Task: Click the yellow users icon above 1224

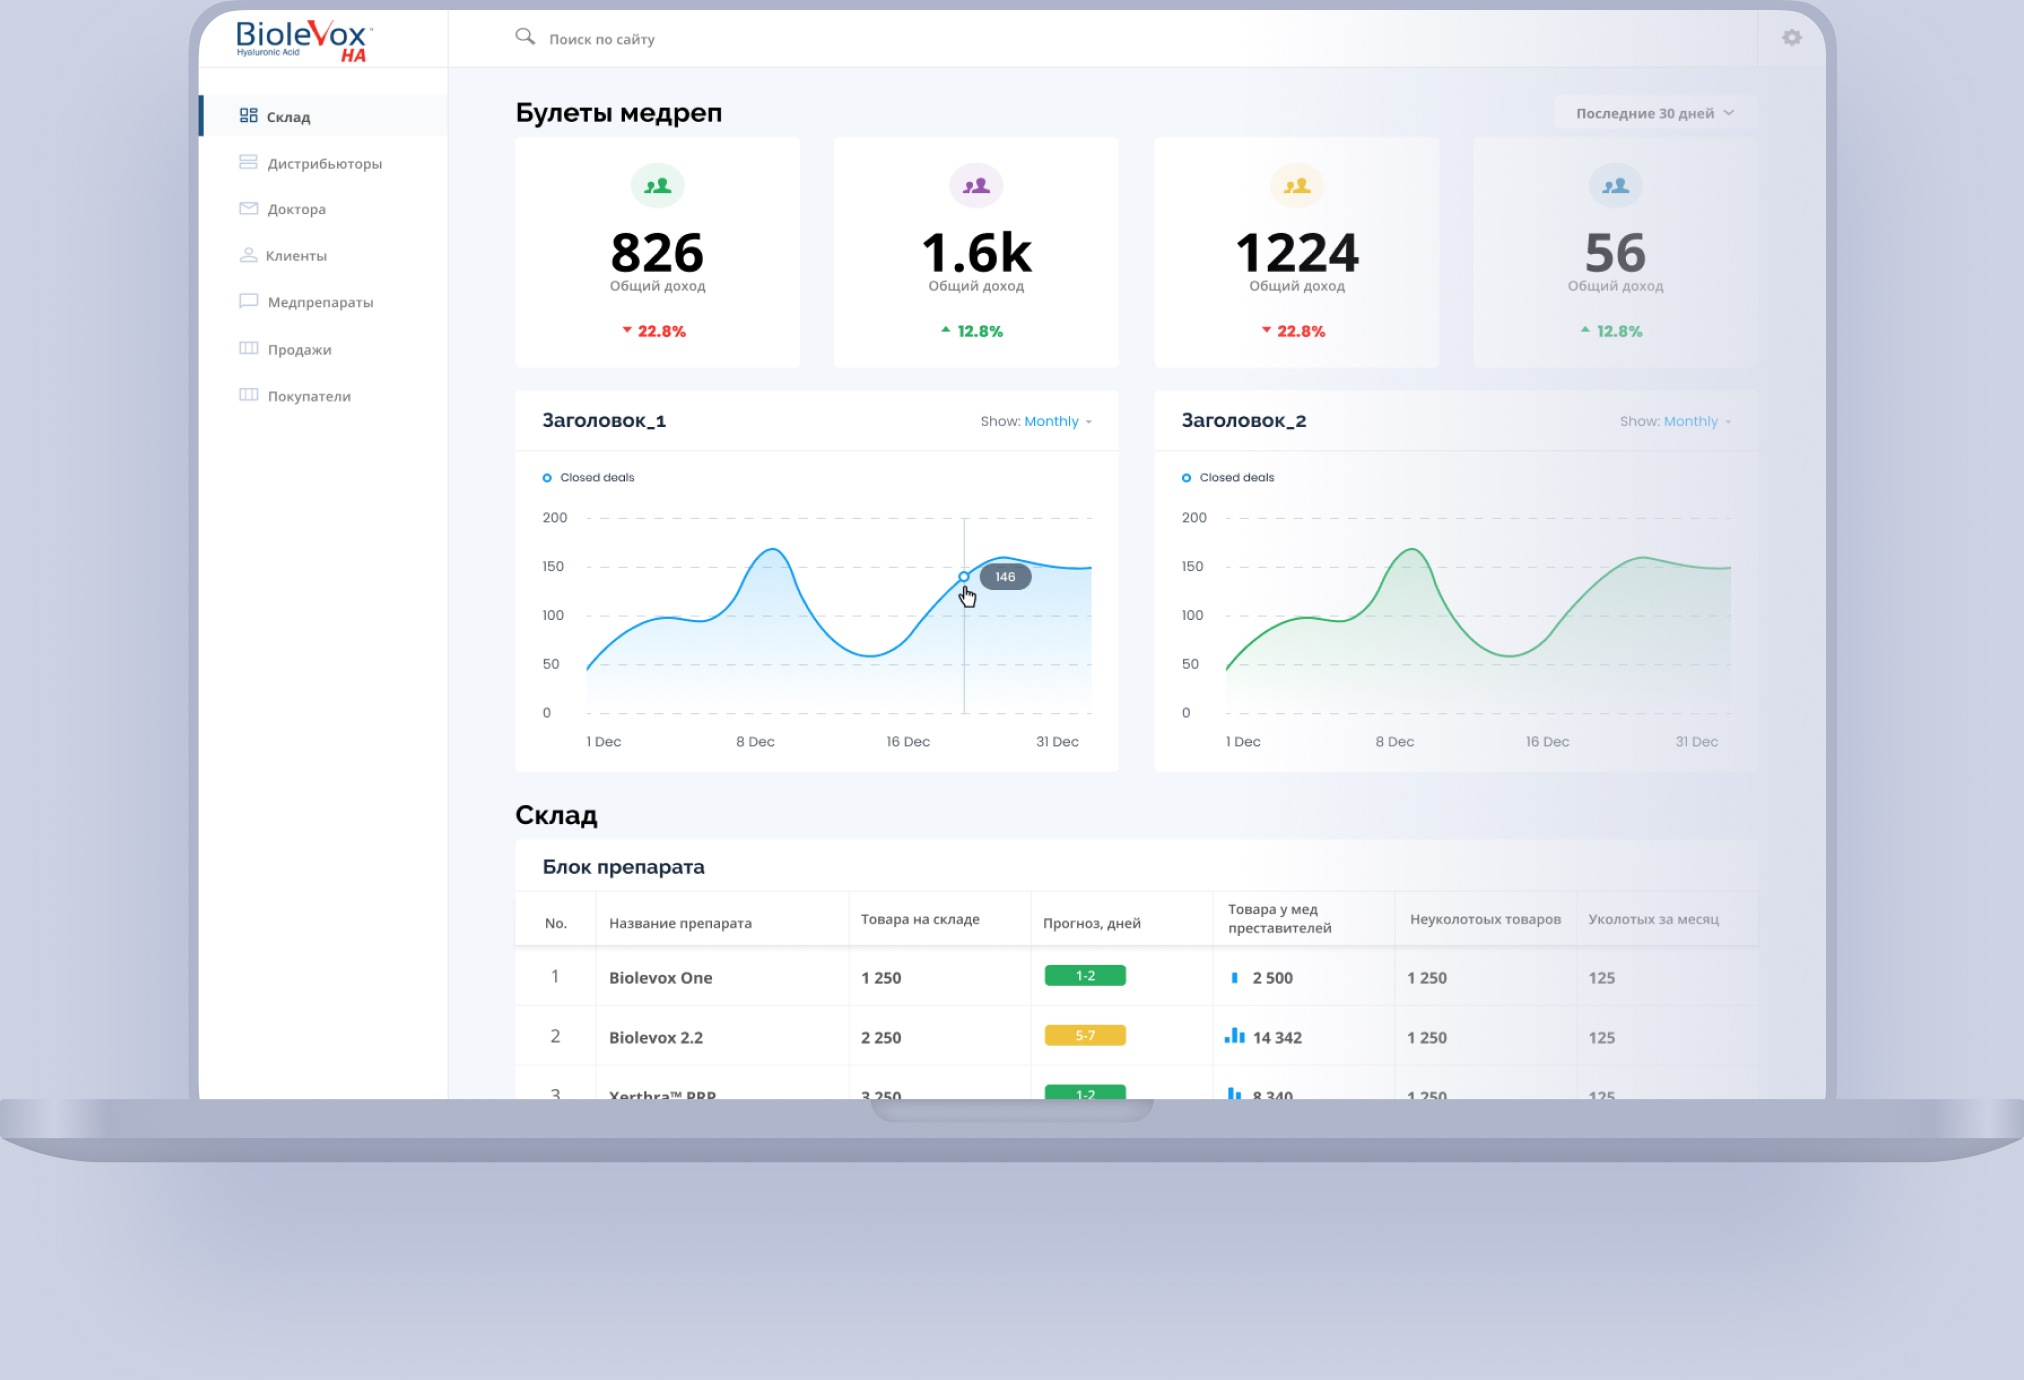Action: pos(1297,185)
